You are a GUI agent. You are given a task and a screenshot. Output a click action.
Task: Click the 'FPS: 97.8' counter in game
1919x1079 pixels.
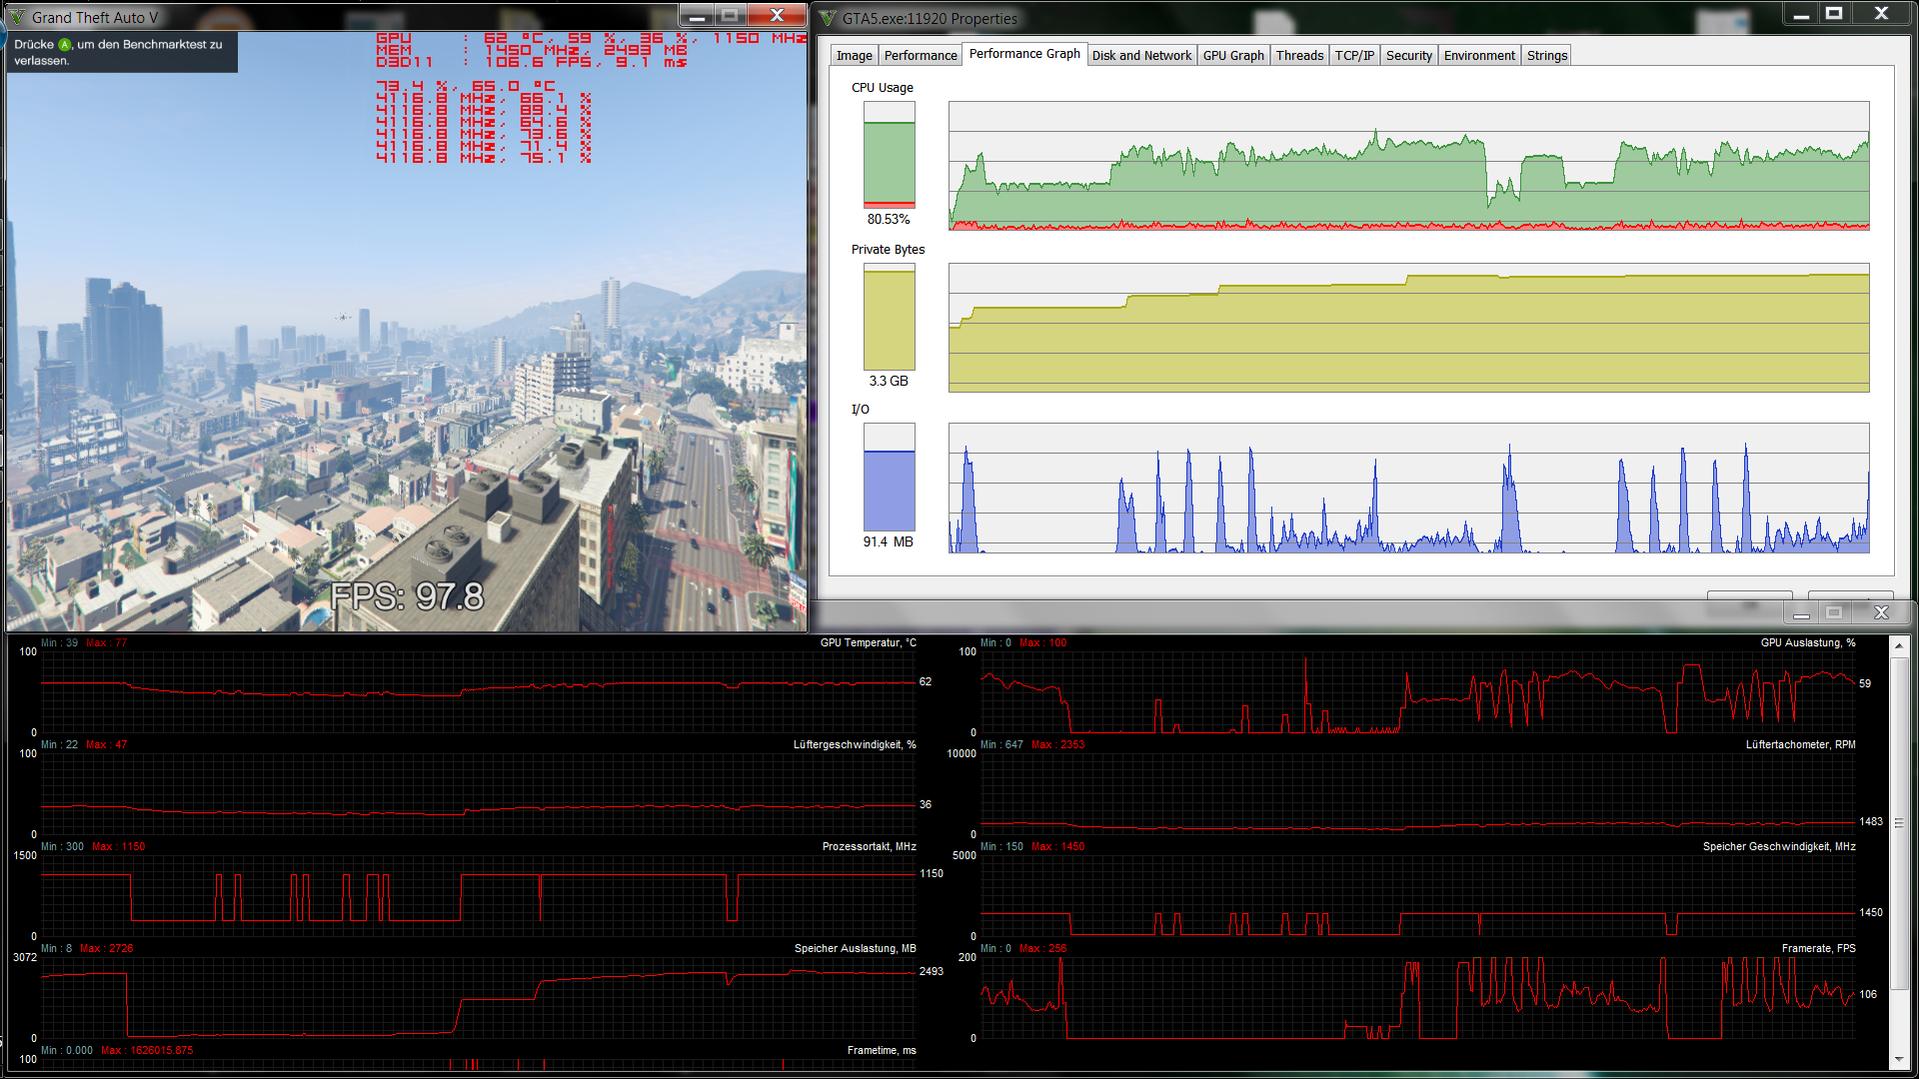[x=407, y=597]
